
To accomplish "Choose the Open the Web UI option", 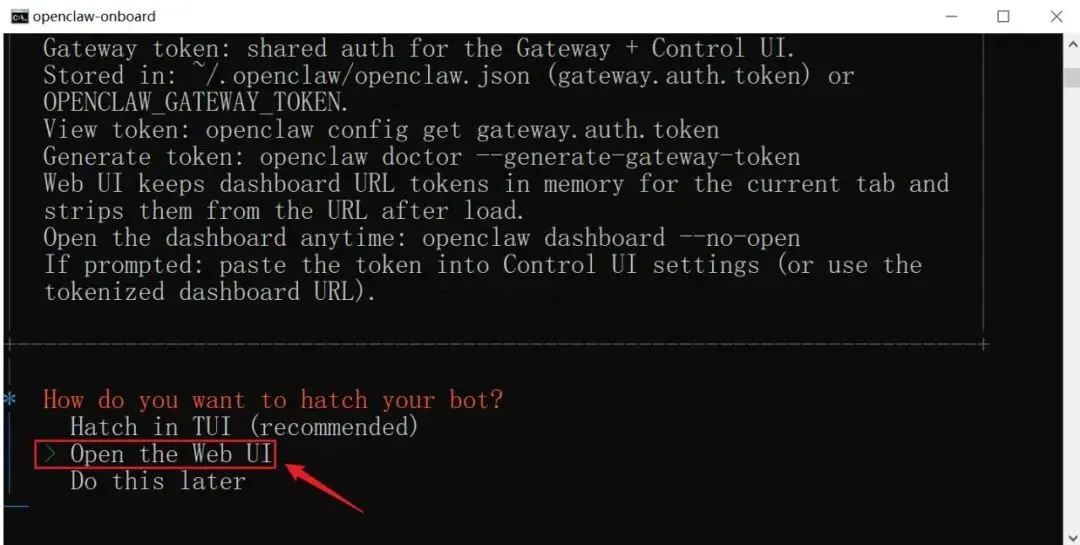I will coord(171,454).
